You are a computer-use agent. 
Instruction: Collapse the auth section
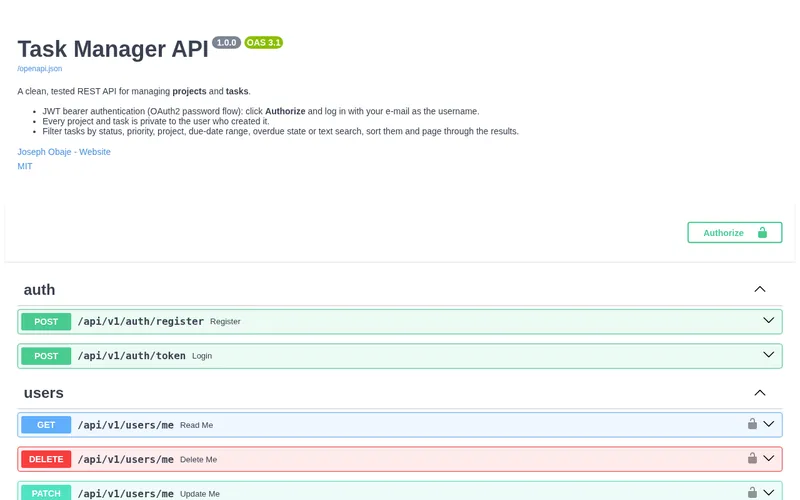(760, 289)
